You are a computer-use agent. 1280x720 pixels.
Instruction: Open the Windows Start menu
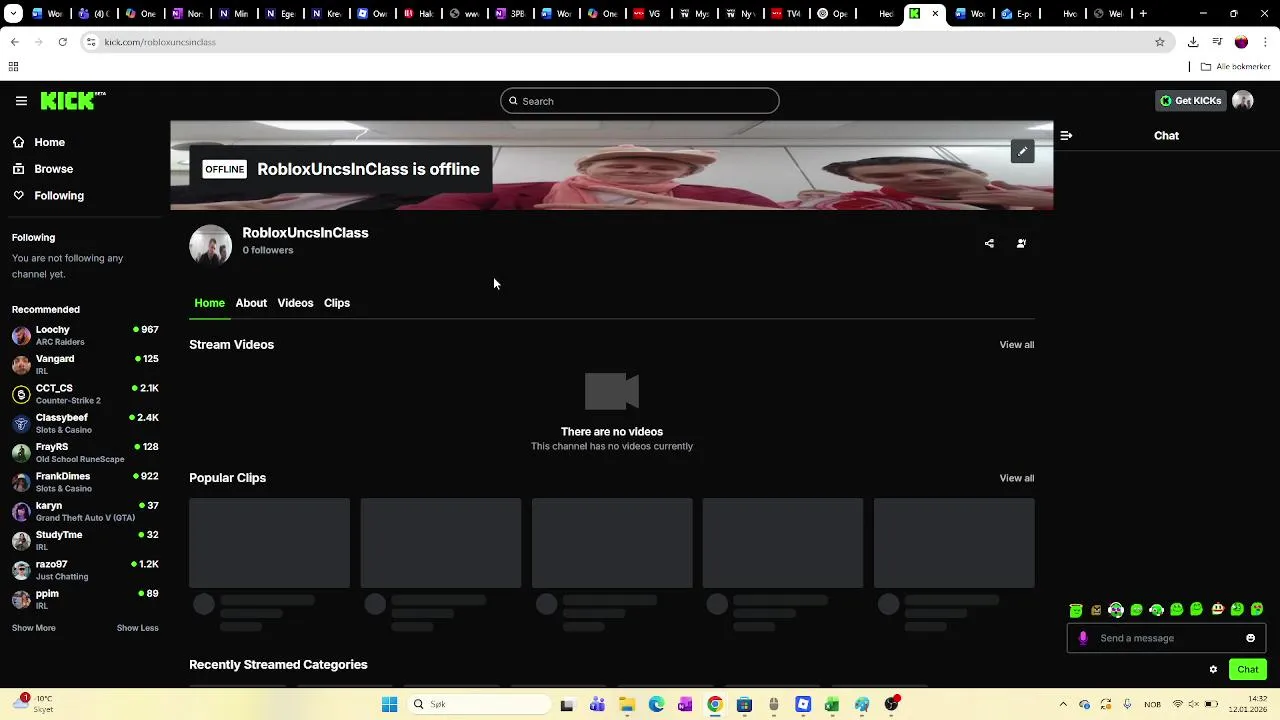(x=389, y=704)
